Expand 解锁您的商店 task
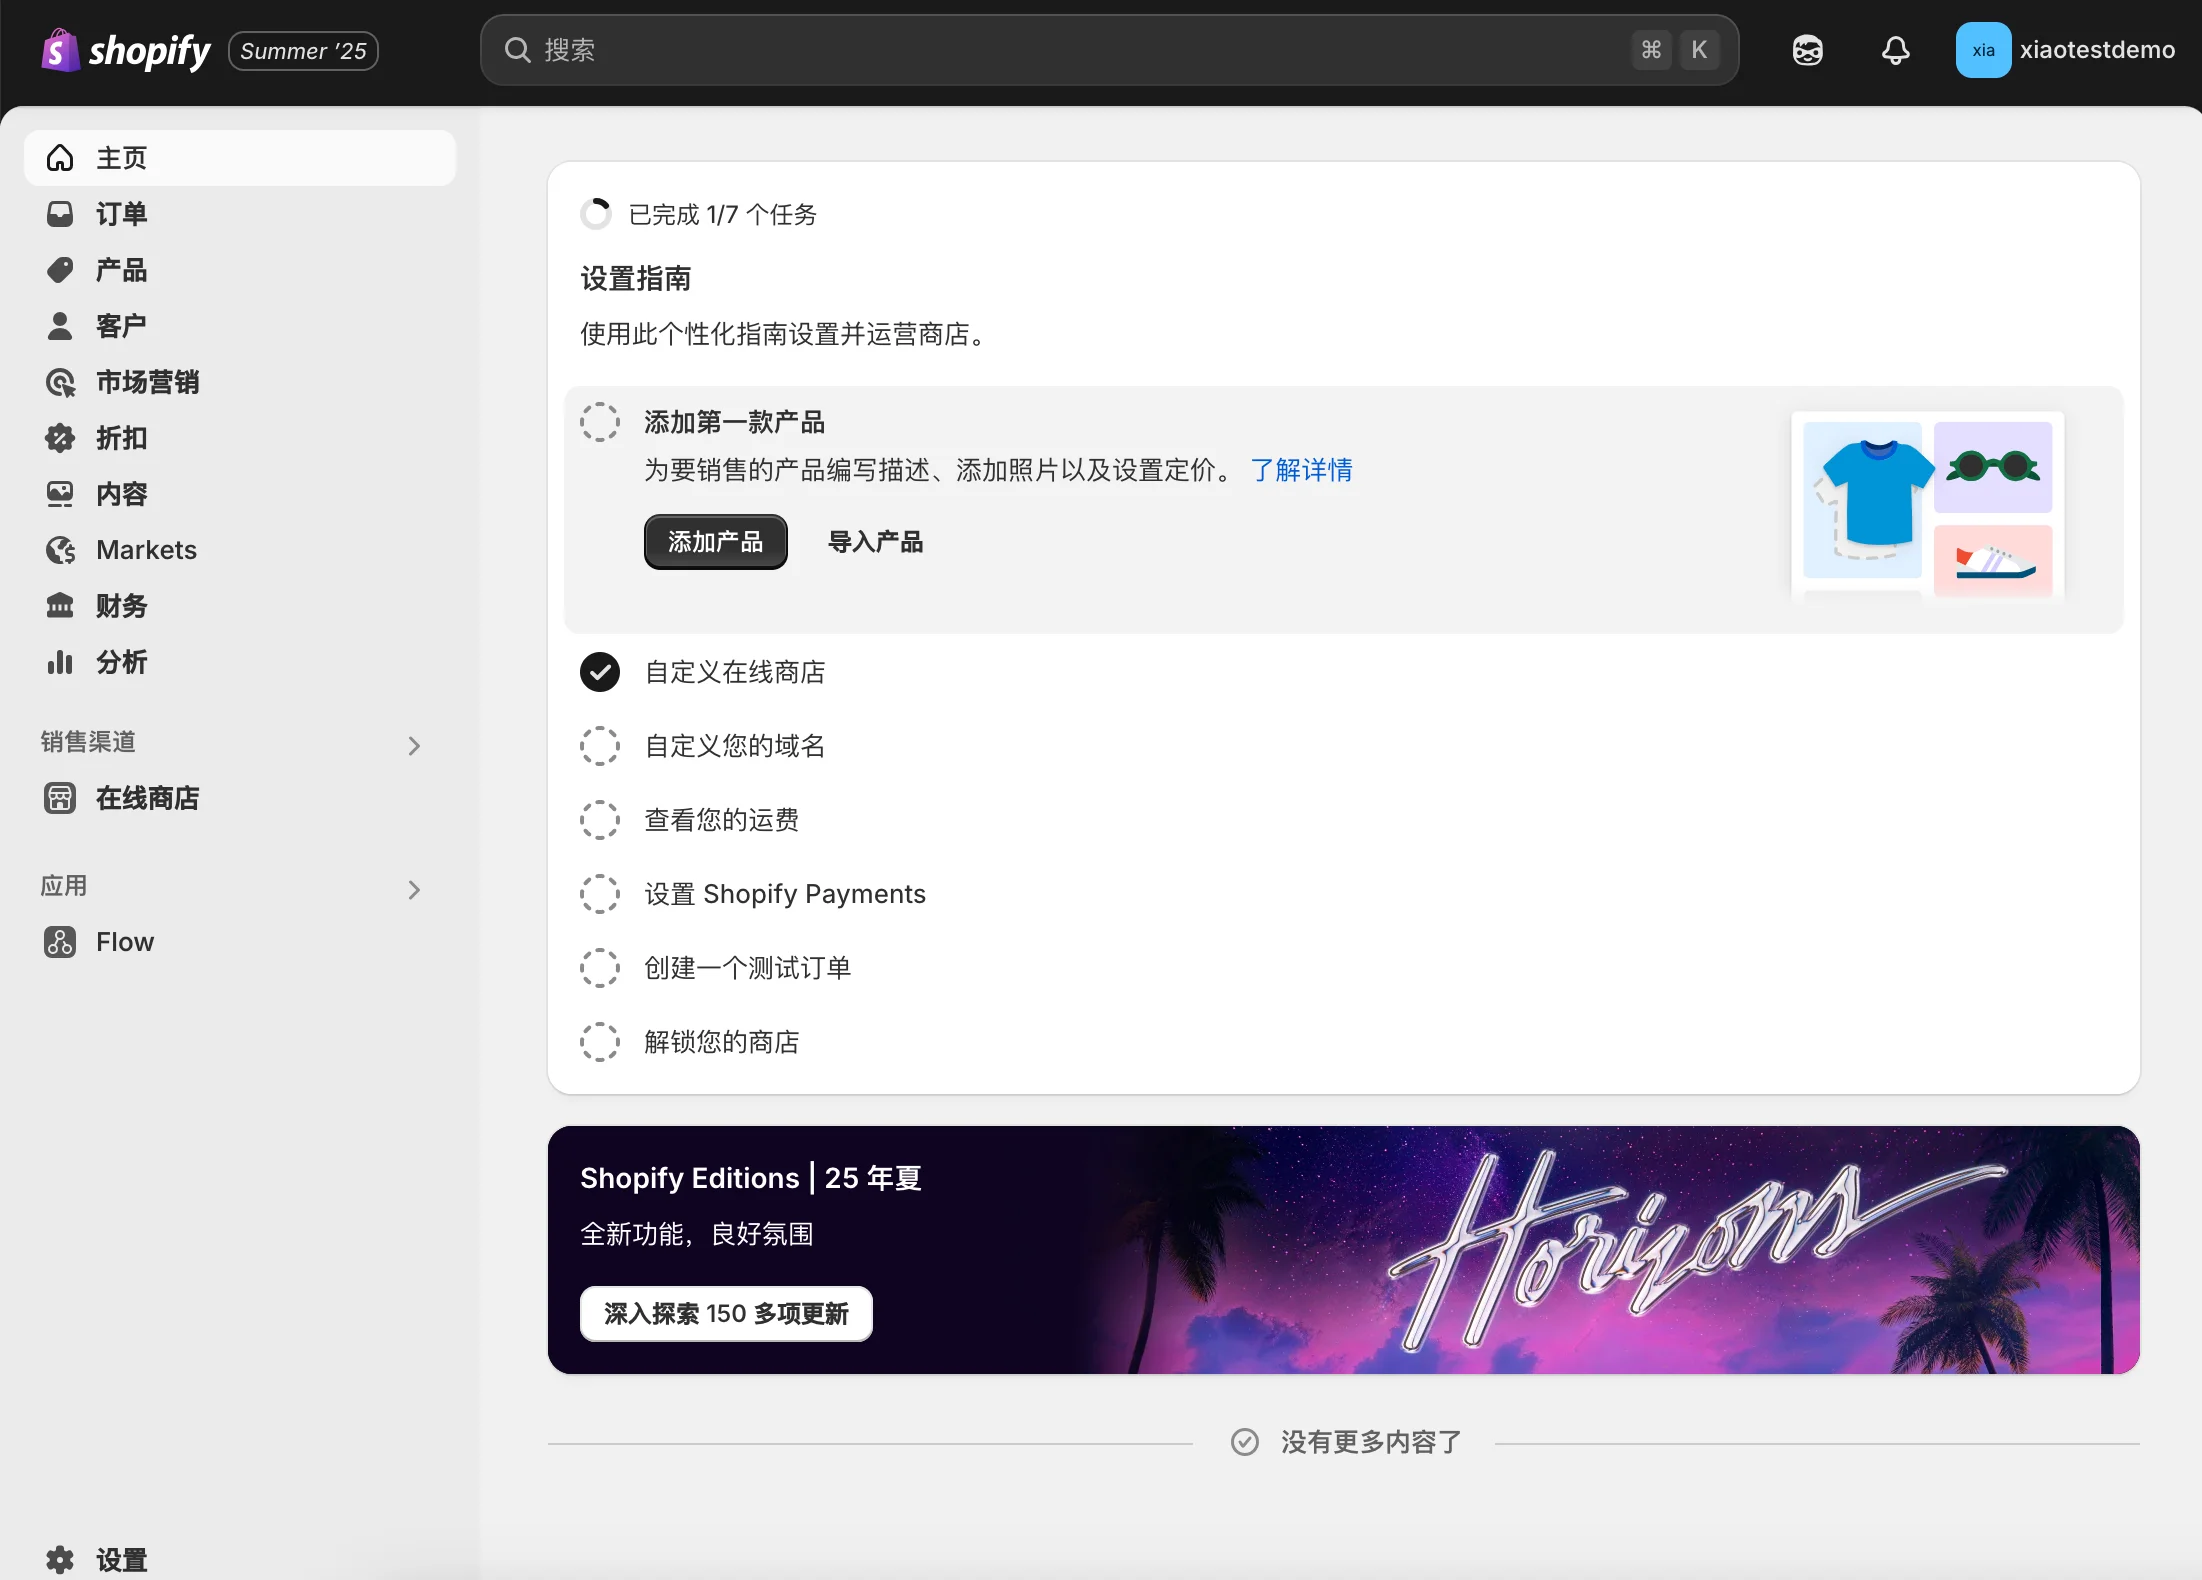This screenshot has width=2202, height=1580. (x=722, y=1042)
